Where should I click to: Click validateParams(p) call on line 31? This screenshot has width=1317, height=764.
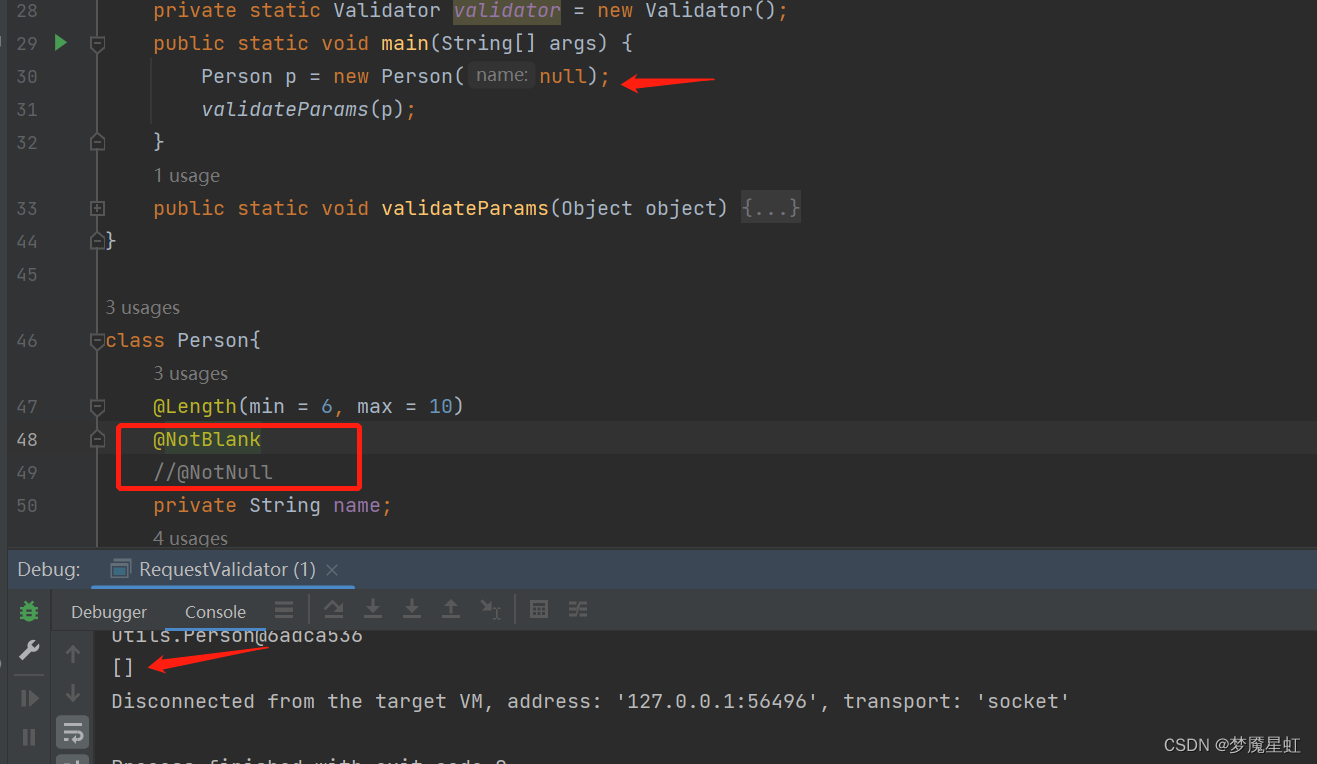click(x=308, y=109)
